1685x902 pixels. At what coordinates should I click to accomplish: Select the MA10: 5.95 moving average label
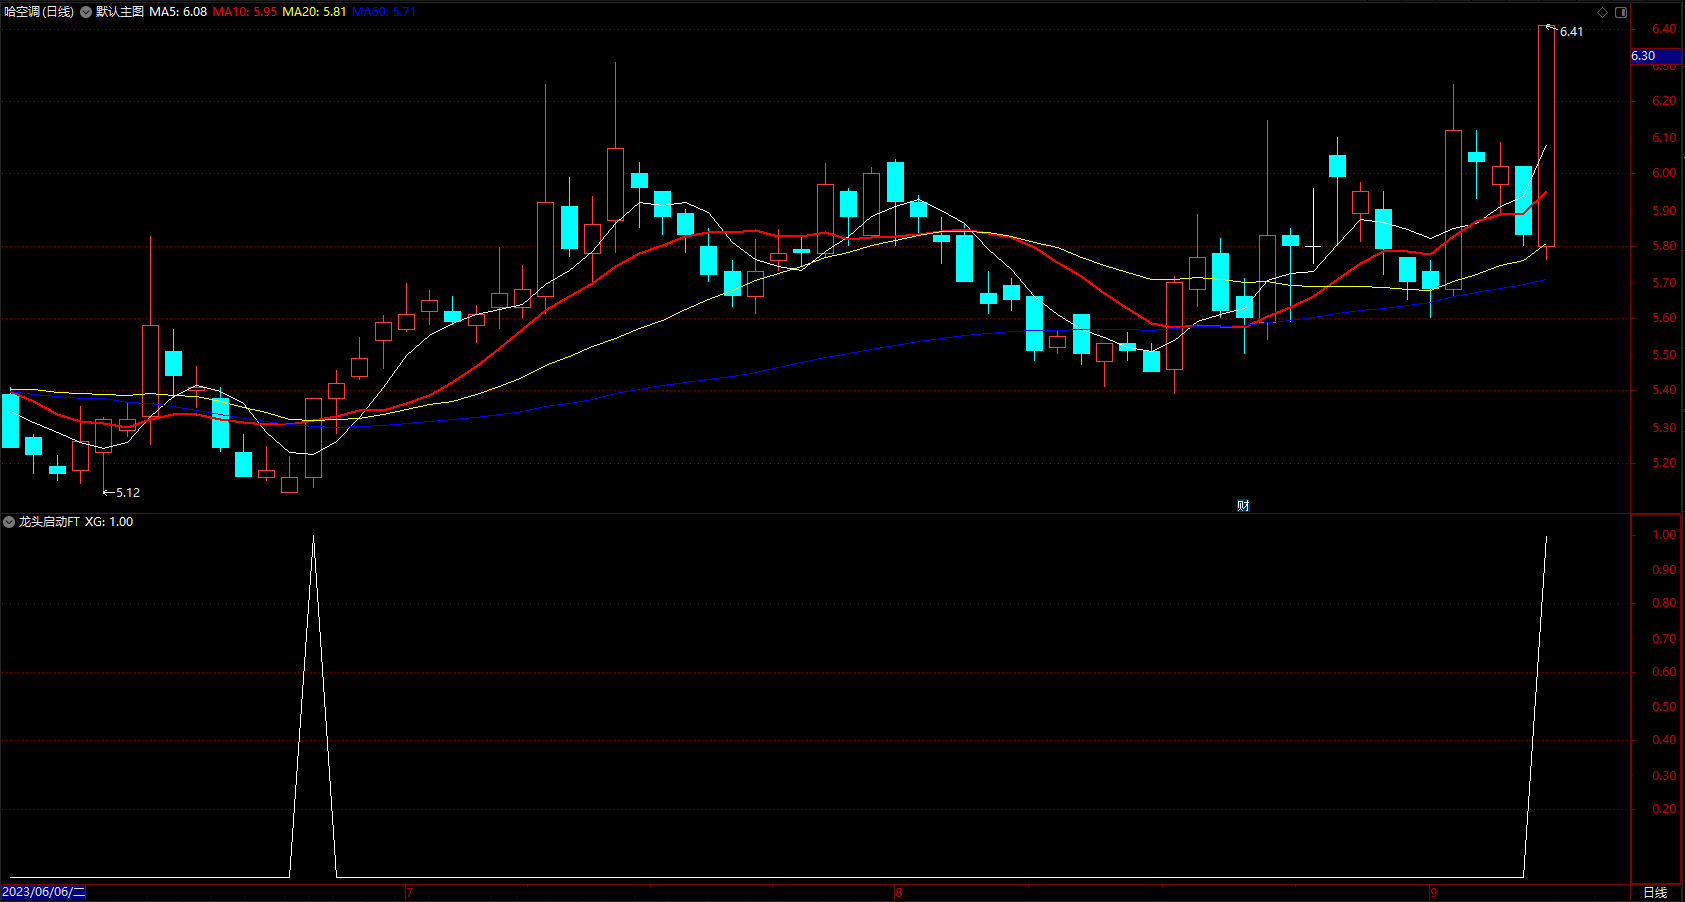(x=245, y=12)
